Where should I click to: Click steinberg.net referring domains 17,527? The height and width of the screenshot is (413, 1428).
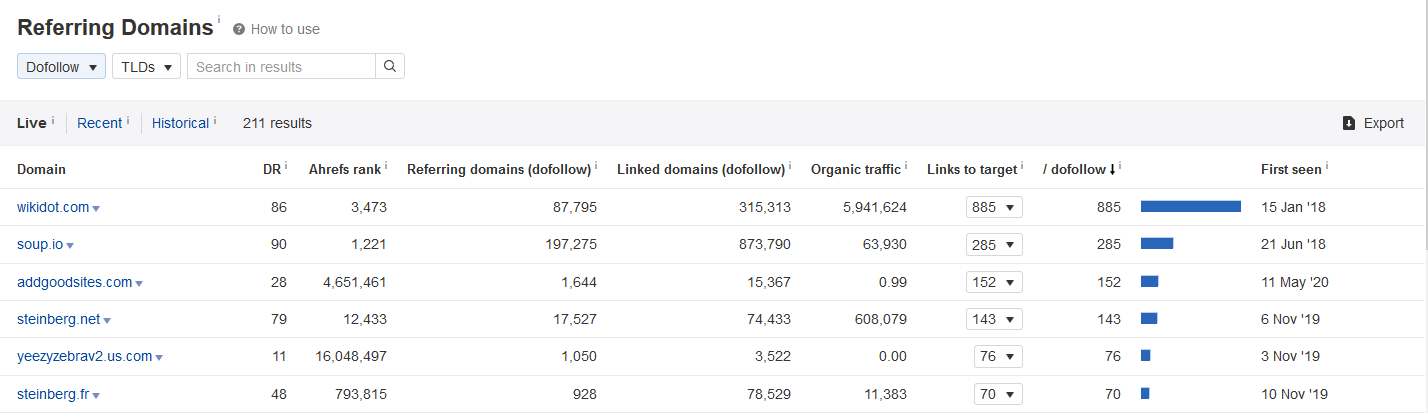573,319
